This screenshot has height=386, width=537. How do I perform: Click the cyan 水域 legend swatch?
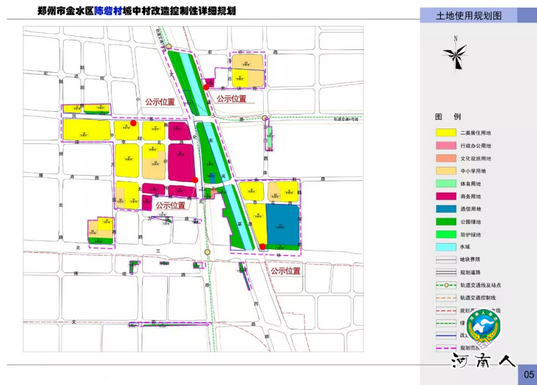click(x=446, y=247)
